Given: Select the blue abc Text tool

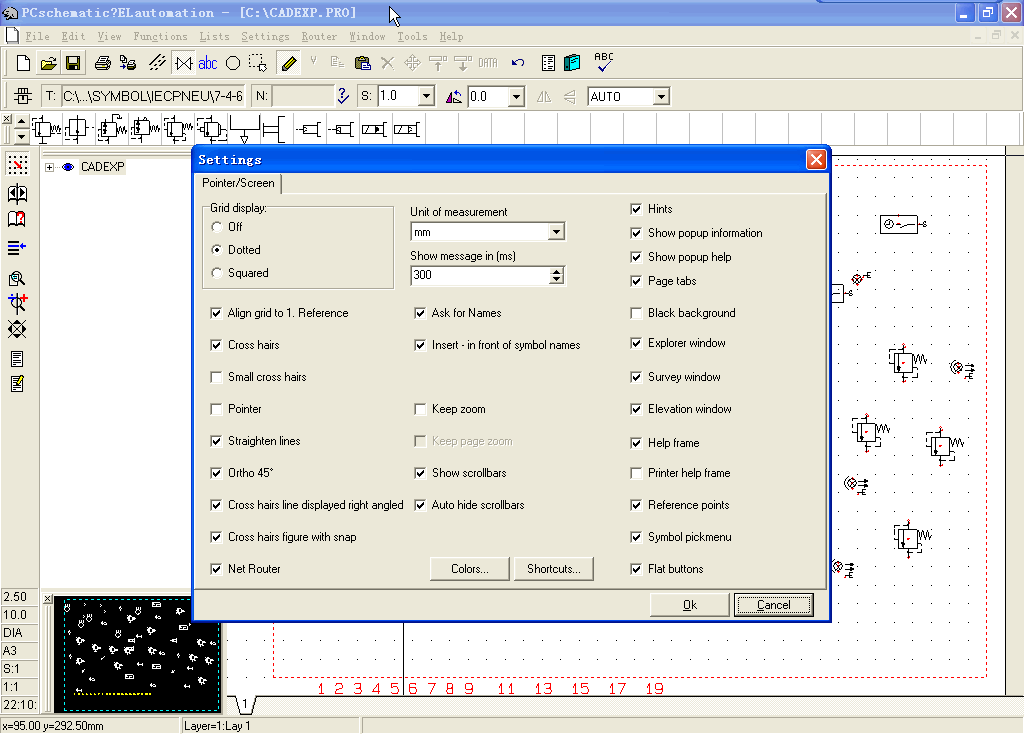Looking at the screenshot, I should click(208, 63).
